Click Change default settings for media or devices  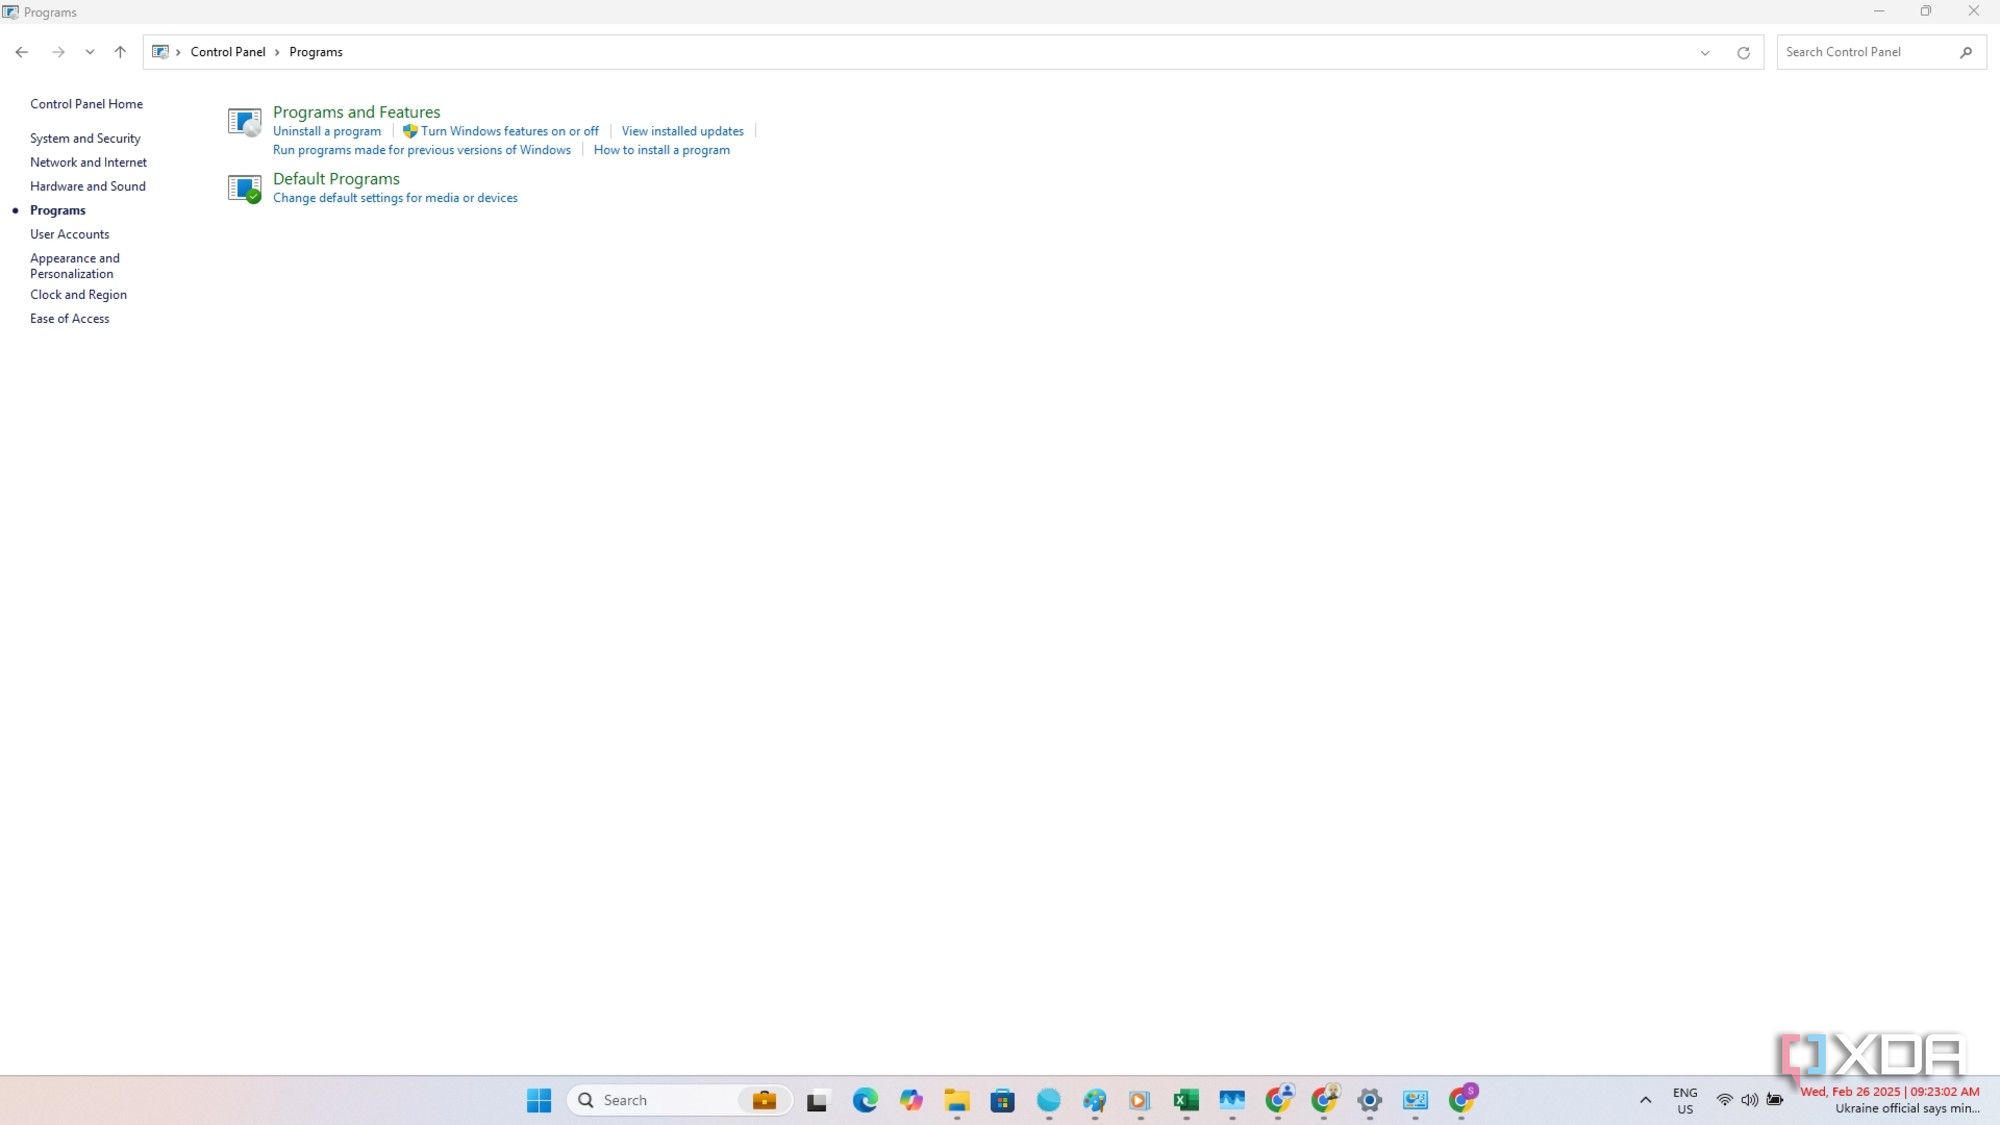pos(395,198)
